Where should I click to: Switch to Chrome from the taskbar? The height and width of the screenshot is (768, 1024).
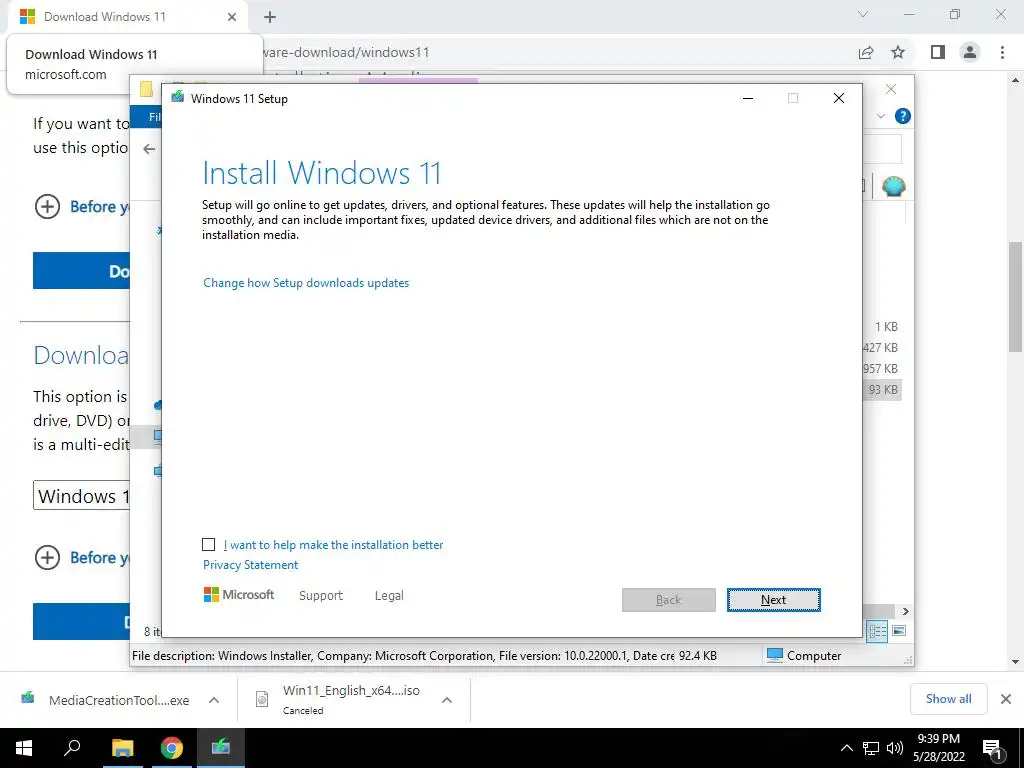click(172, 748)
